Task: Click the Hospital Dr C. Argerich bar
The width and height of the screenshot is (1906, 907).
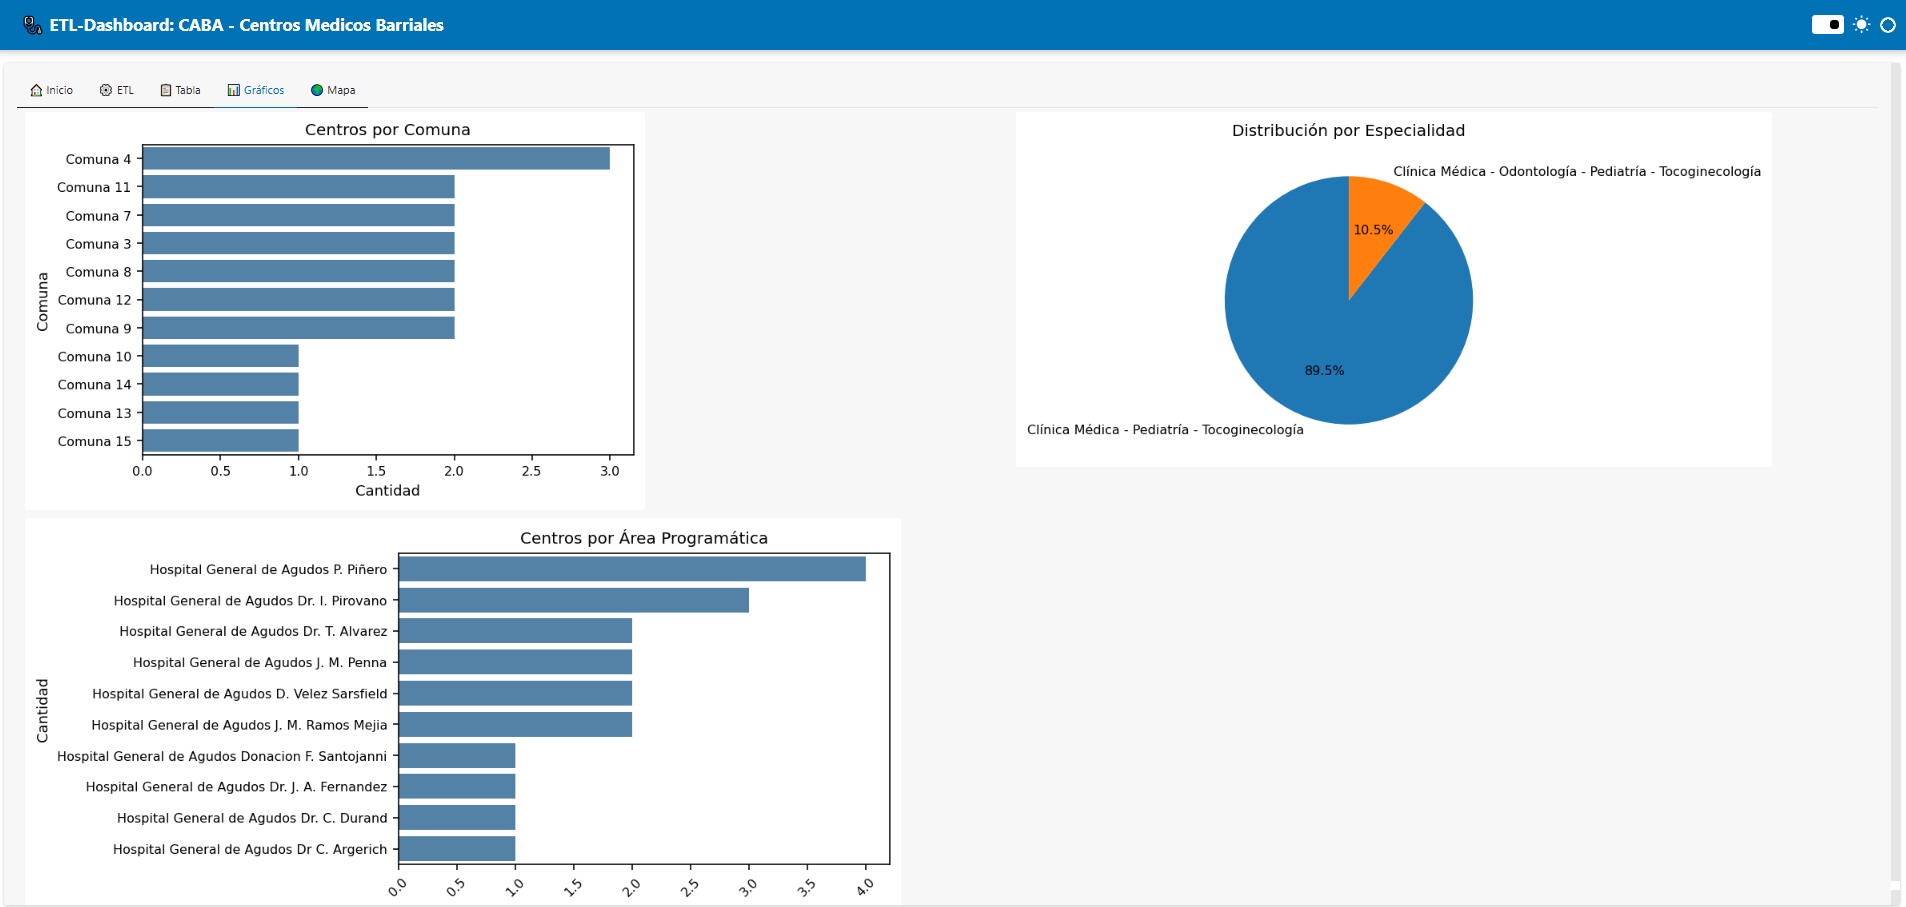Action: (457, 849)
